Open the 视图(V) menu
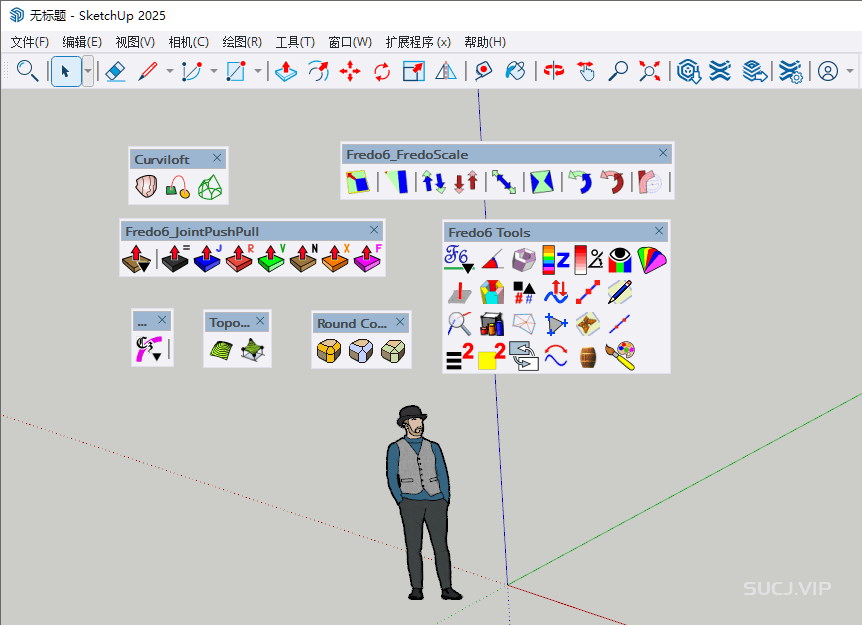Viewport: 862px width, 625px height. [135, 42]
